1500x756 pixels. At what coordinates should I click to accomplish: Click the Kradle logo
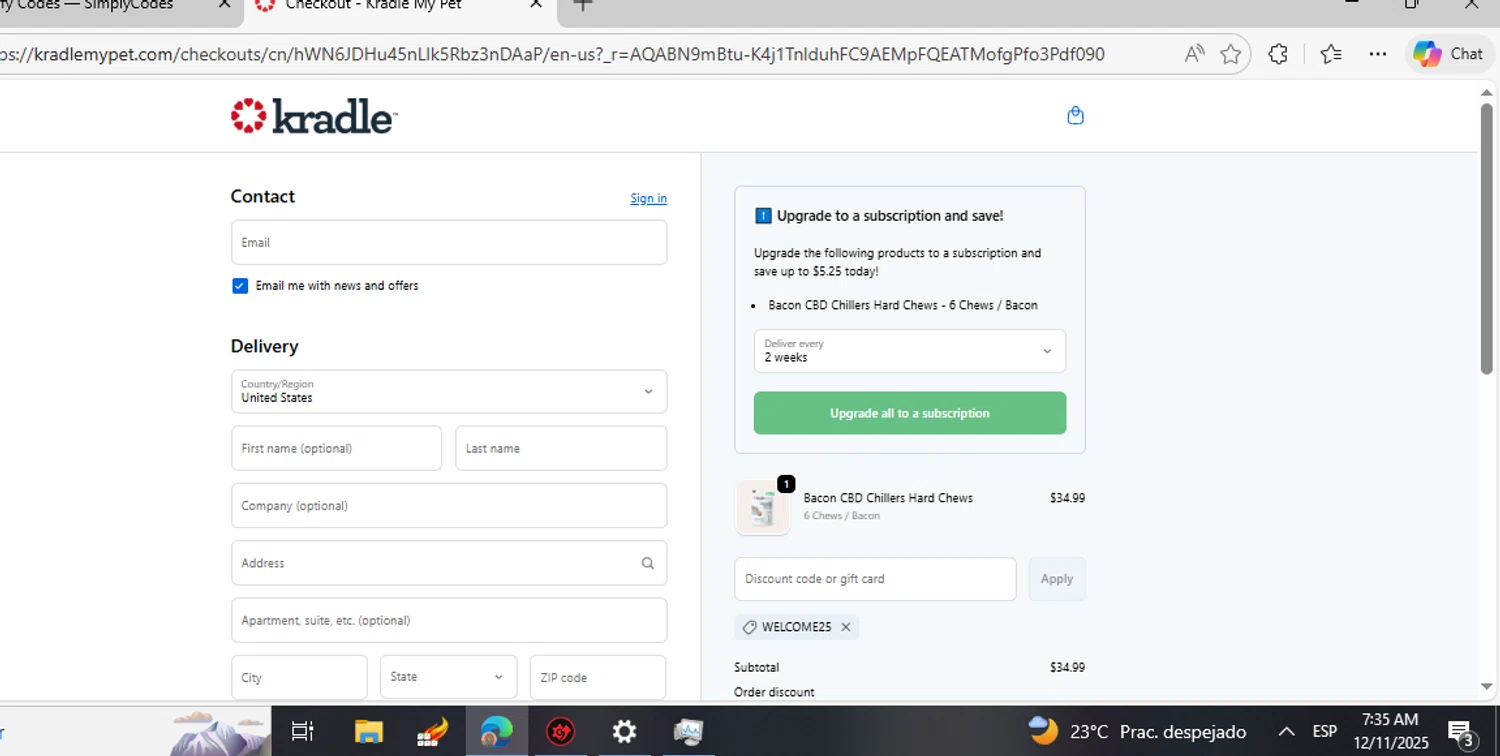click(314, 116)
